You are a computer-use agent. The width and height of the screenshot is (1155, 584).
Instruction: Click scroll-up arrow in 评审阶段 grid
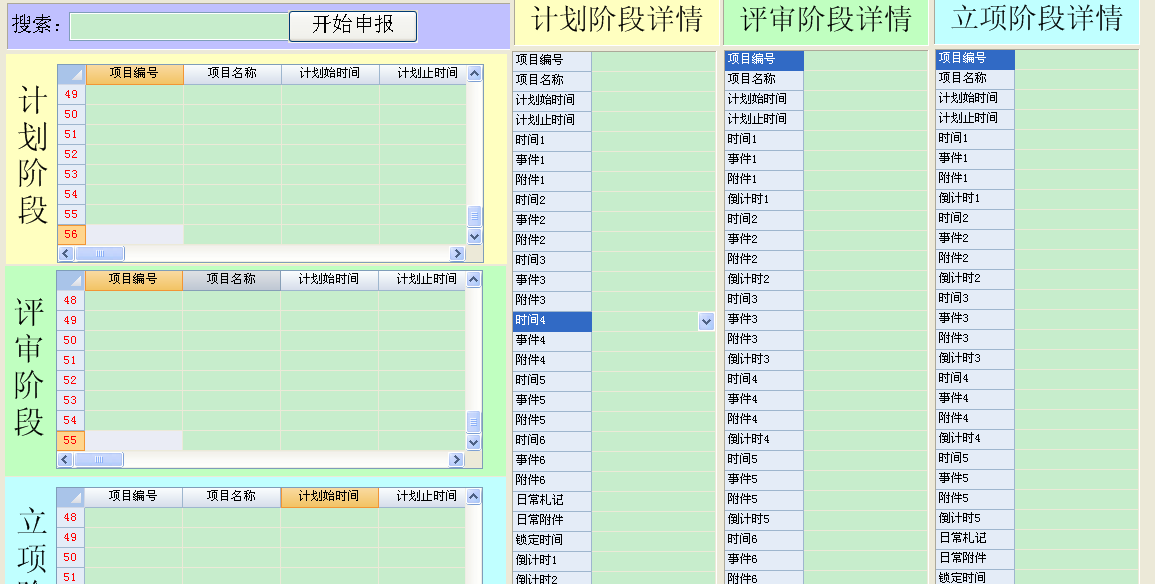click(x=474, y=279)
